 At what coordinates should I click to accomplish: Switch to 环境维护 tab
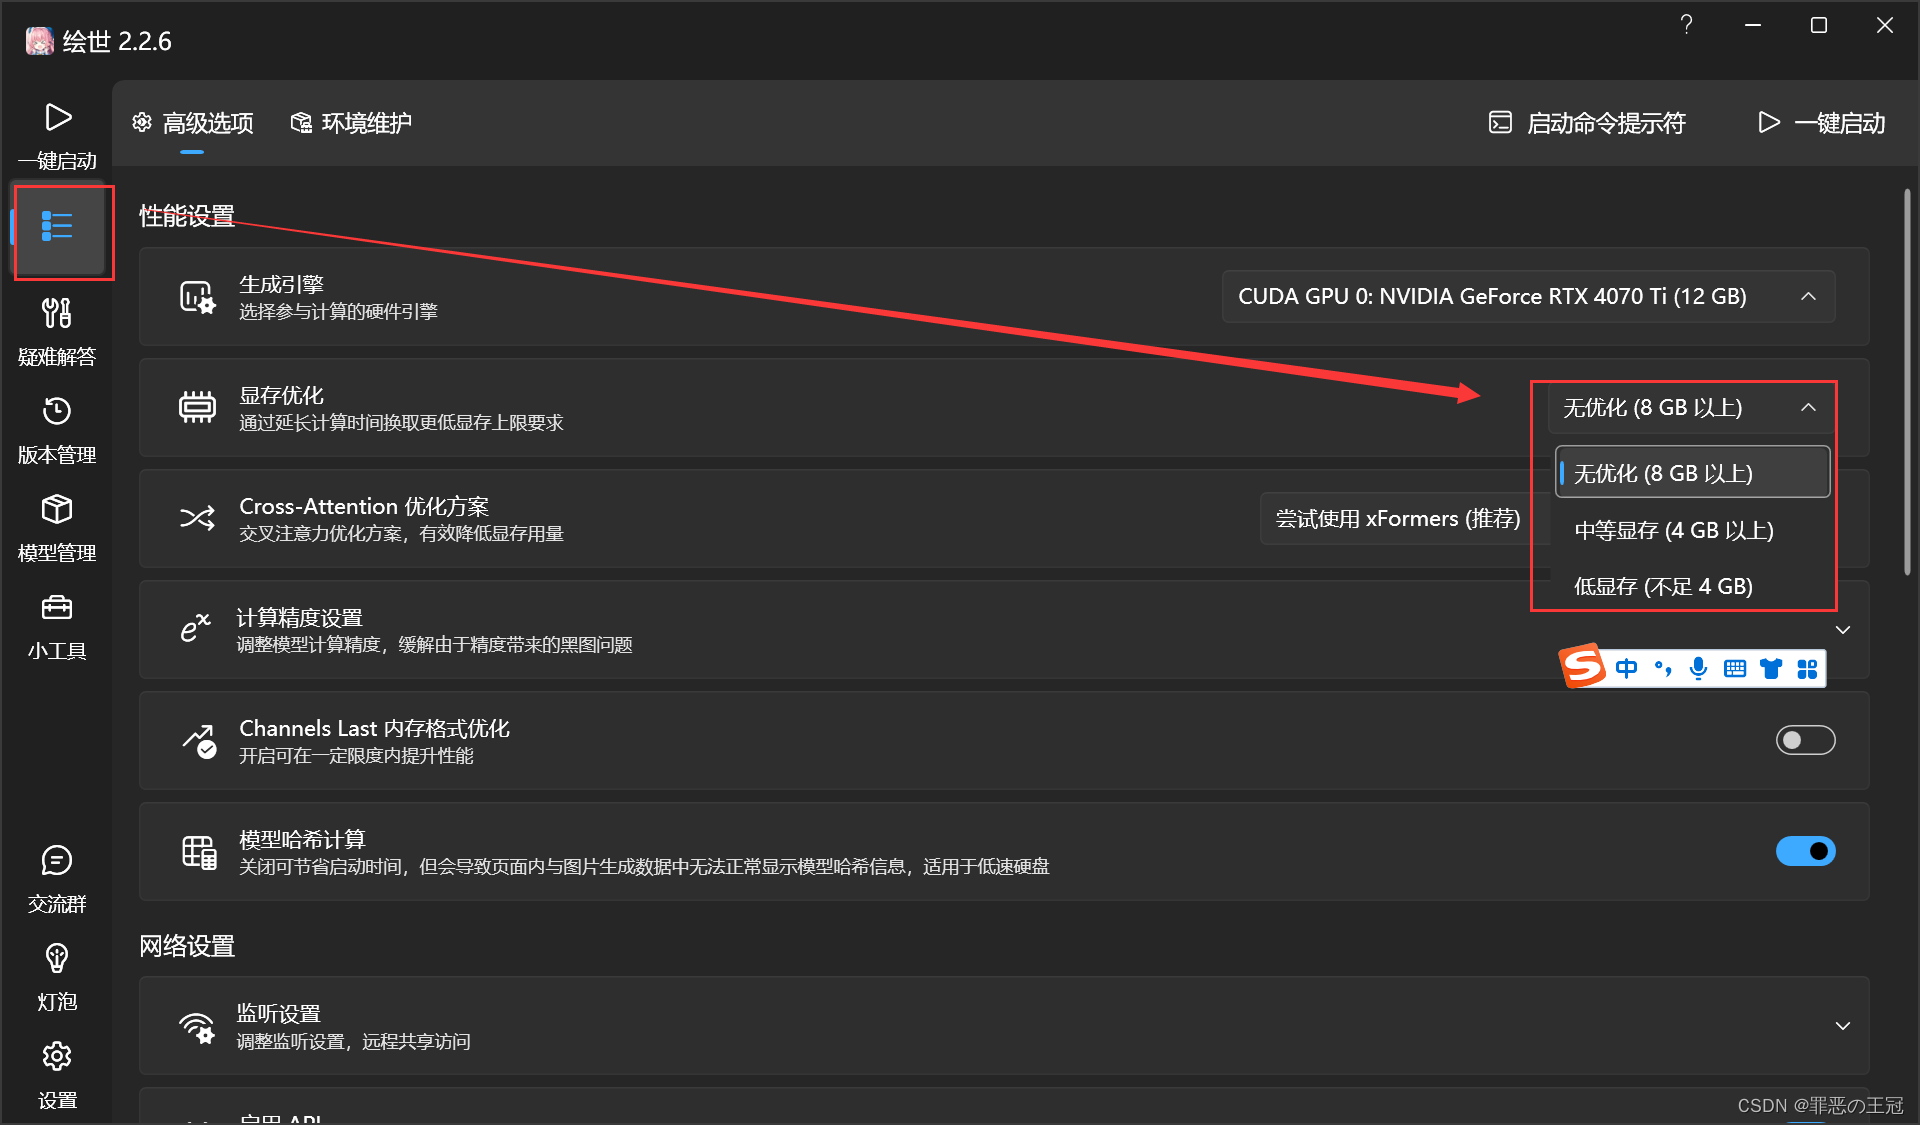[351, 123]
